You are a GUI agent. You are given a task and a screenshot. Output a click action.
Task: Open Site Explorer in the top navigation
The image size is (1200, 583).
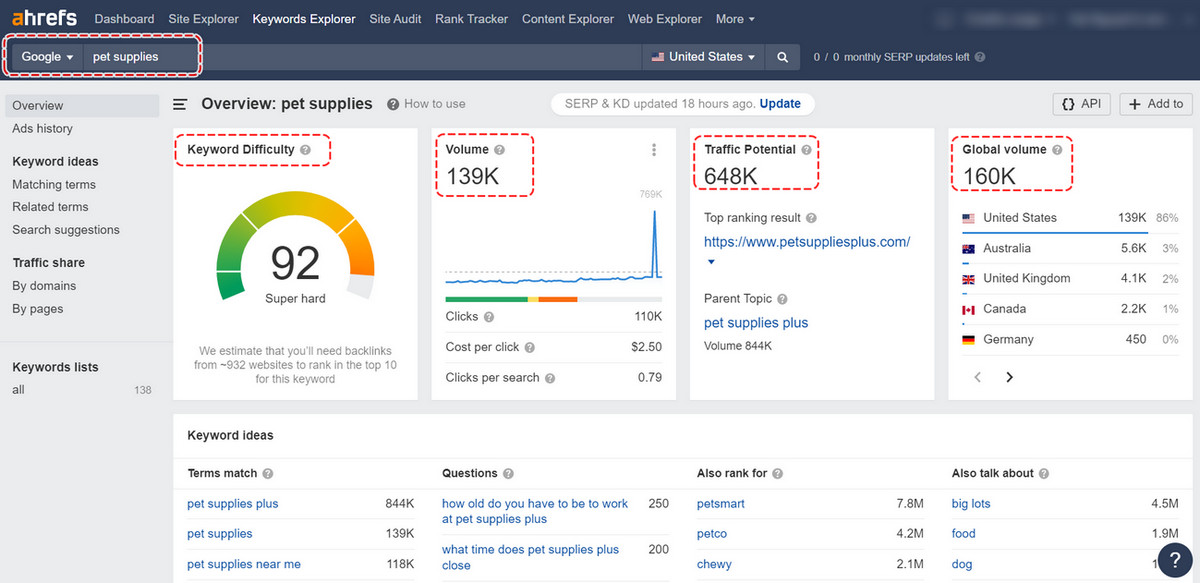pyautogui.click(x=203, y=19)
